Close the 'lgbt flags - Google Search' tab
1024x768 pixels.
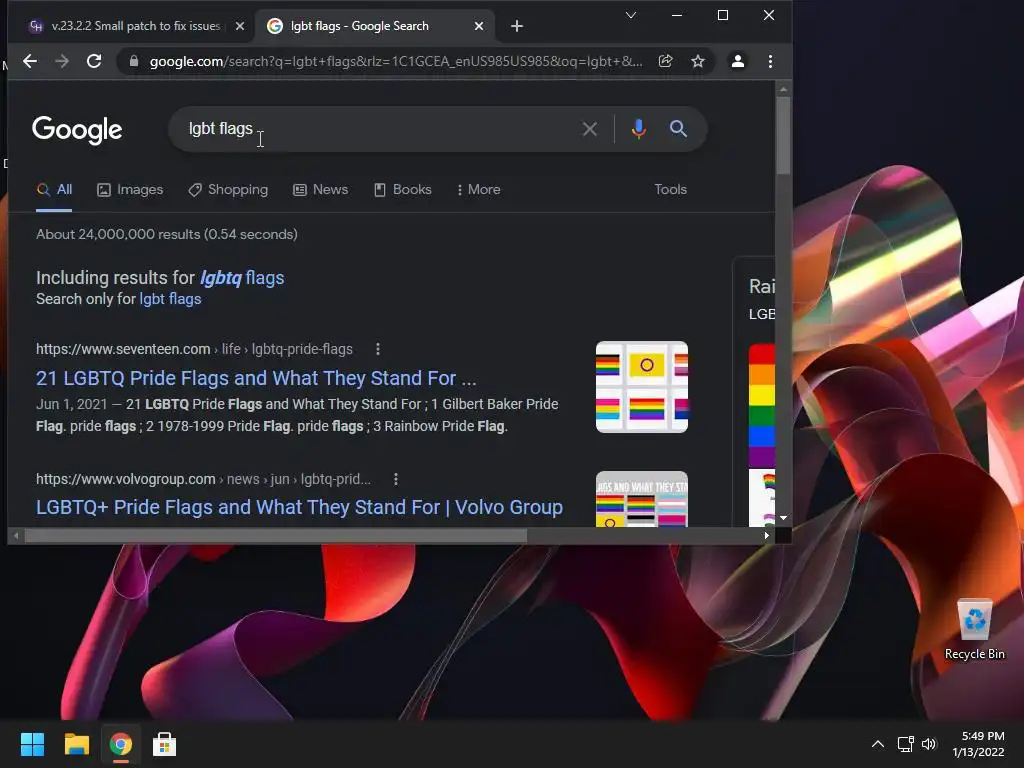coord(479,26)
